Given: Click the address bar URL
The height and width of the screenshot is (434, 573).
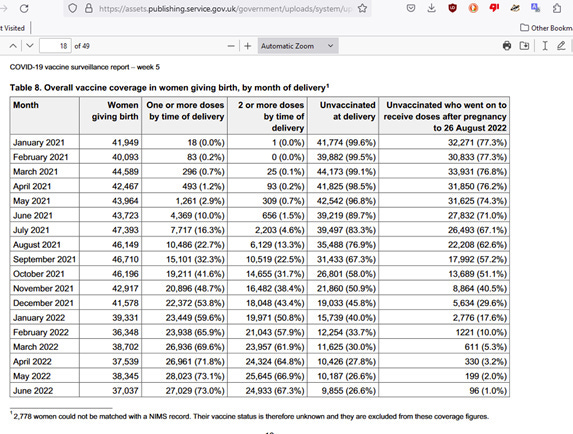Looking at the screenshot, I should (x=225, y=8).
